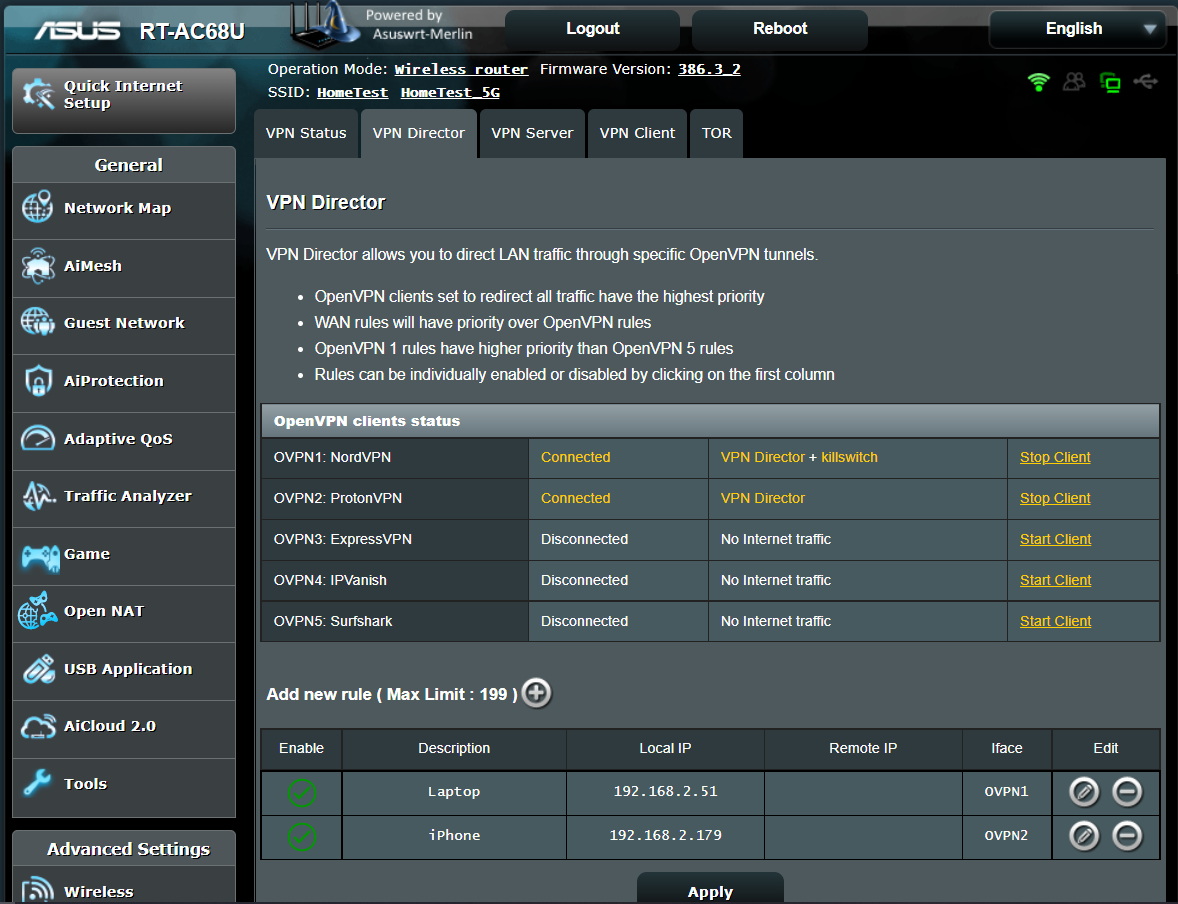Disable the Laptop VPN rule
1178x904 pixels.
tap(300, 792)
